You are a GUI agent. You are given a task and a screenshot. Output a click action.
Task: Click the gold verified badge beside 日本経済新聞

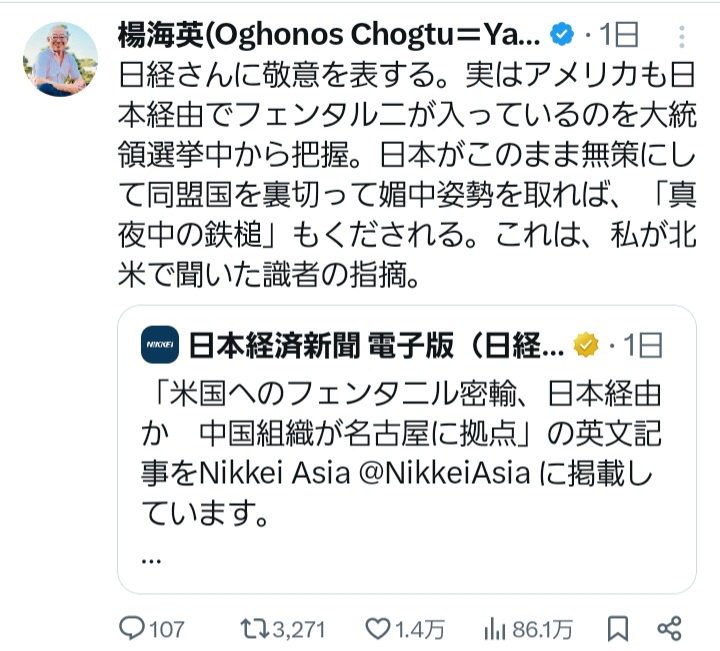click(x=585, y=345)
